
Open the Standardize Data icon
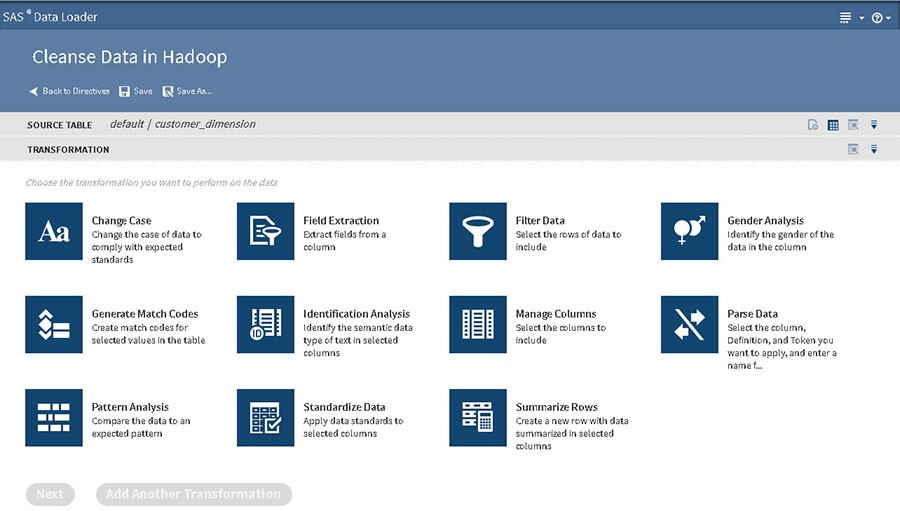coord(266,417)
